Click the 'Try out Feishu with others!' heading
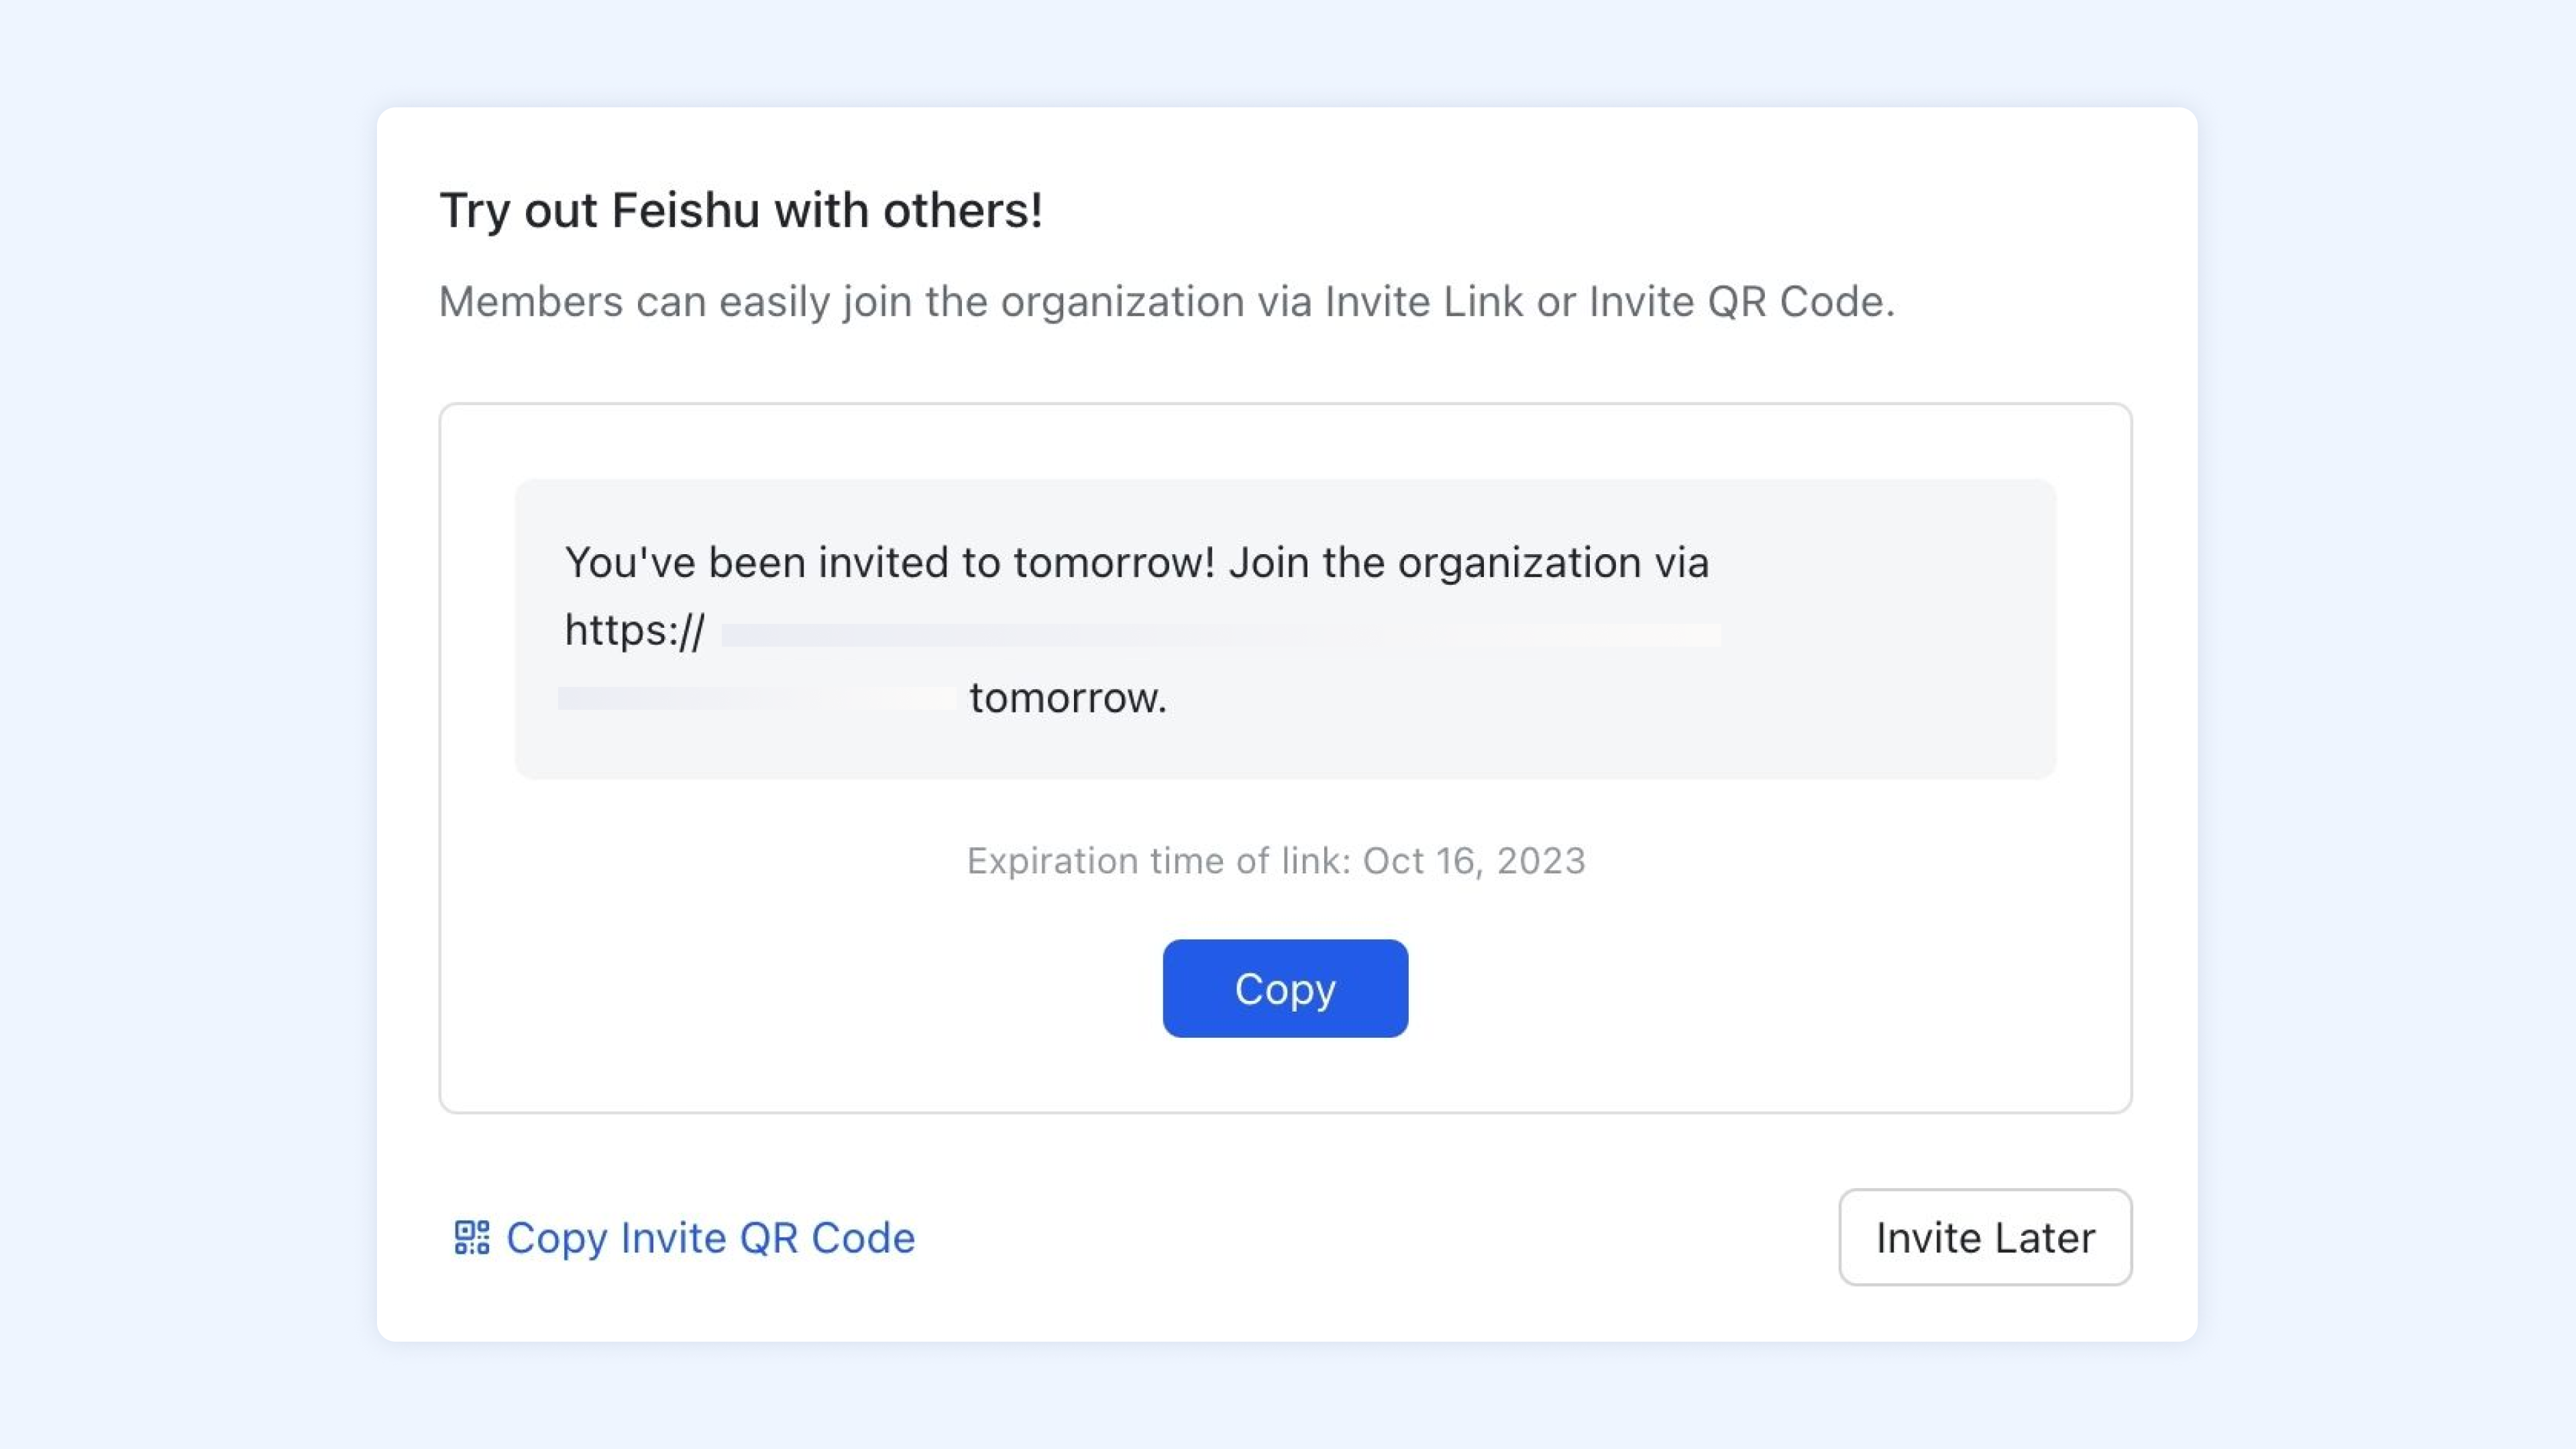Image resolution: width=2576 pixels, height=1449 pixels. click(x=741, y=209)
